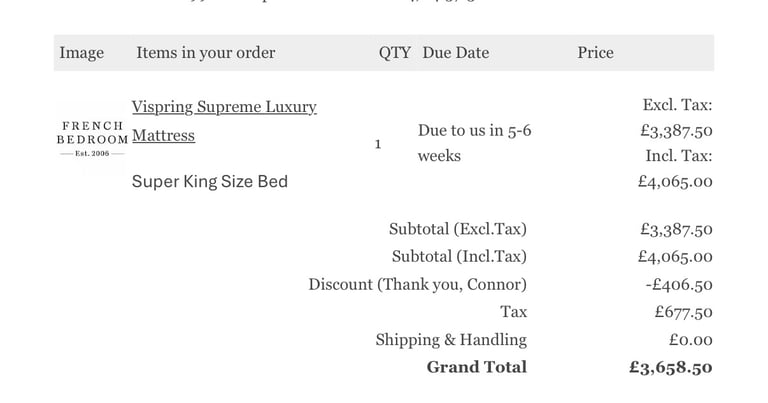Select the Super King Size Bed text
This screenshot has width=768, height=403.
click(x=210, y=181)
